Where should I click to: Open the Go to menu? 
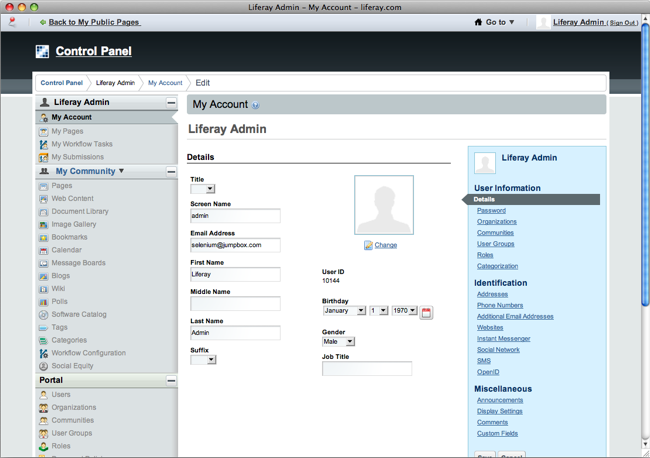point(494,22)
